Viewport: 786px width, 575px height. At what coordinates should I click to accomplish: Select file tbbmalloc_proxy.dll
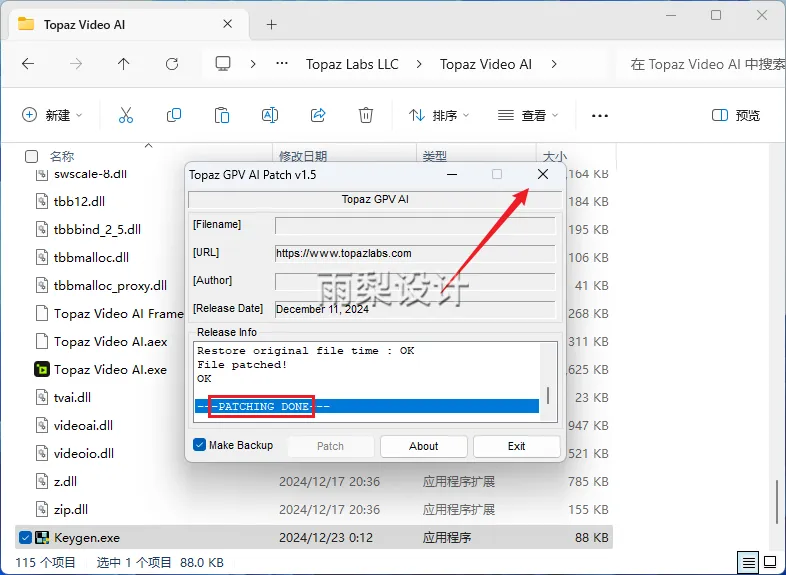110,286
